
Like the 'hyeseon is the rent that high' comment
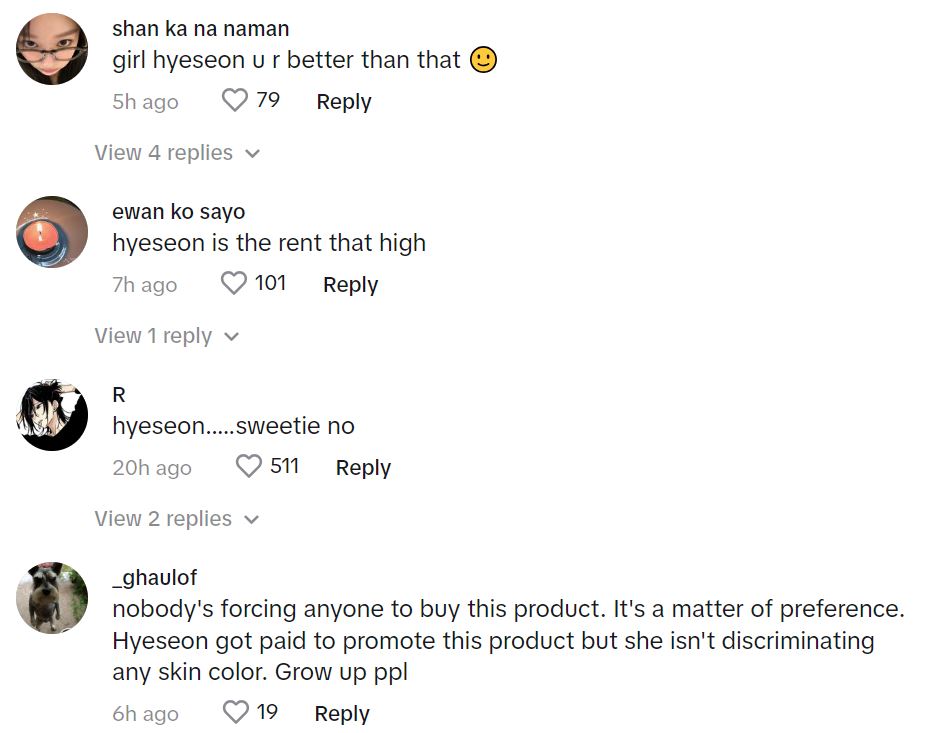coord(234,284)
